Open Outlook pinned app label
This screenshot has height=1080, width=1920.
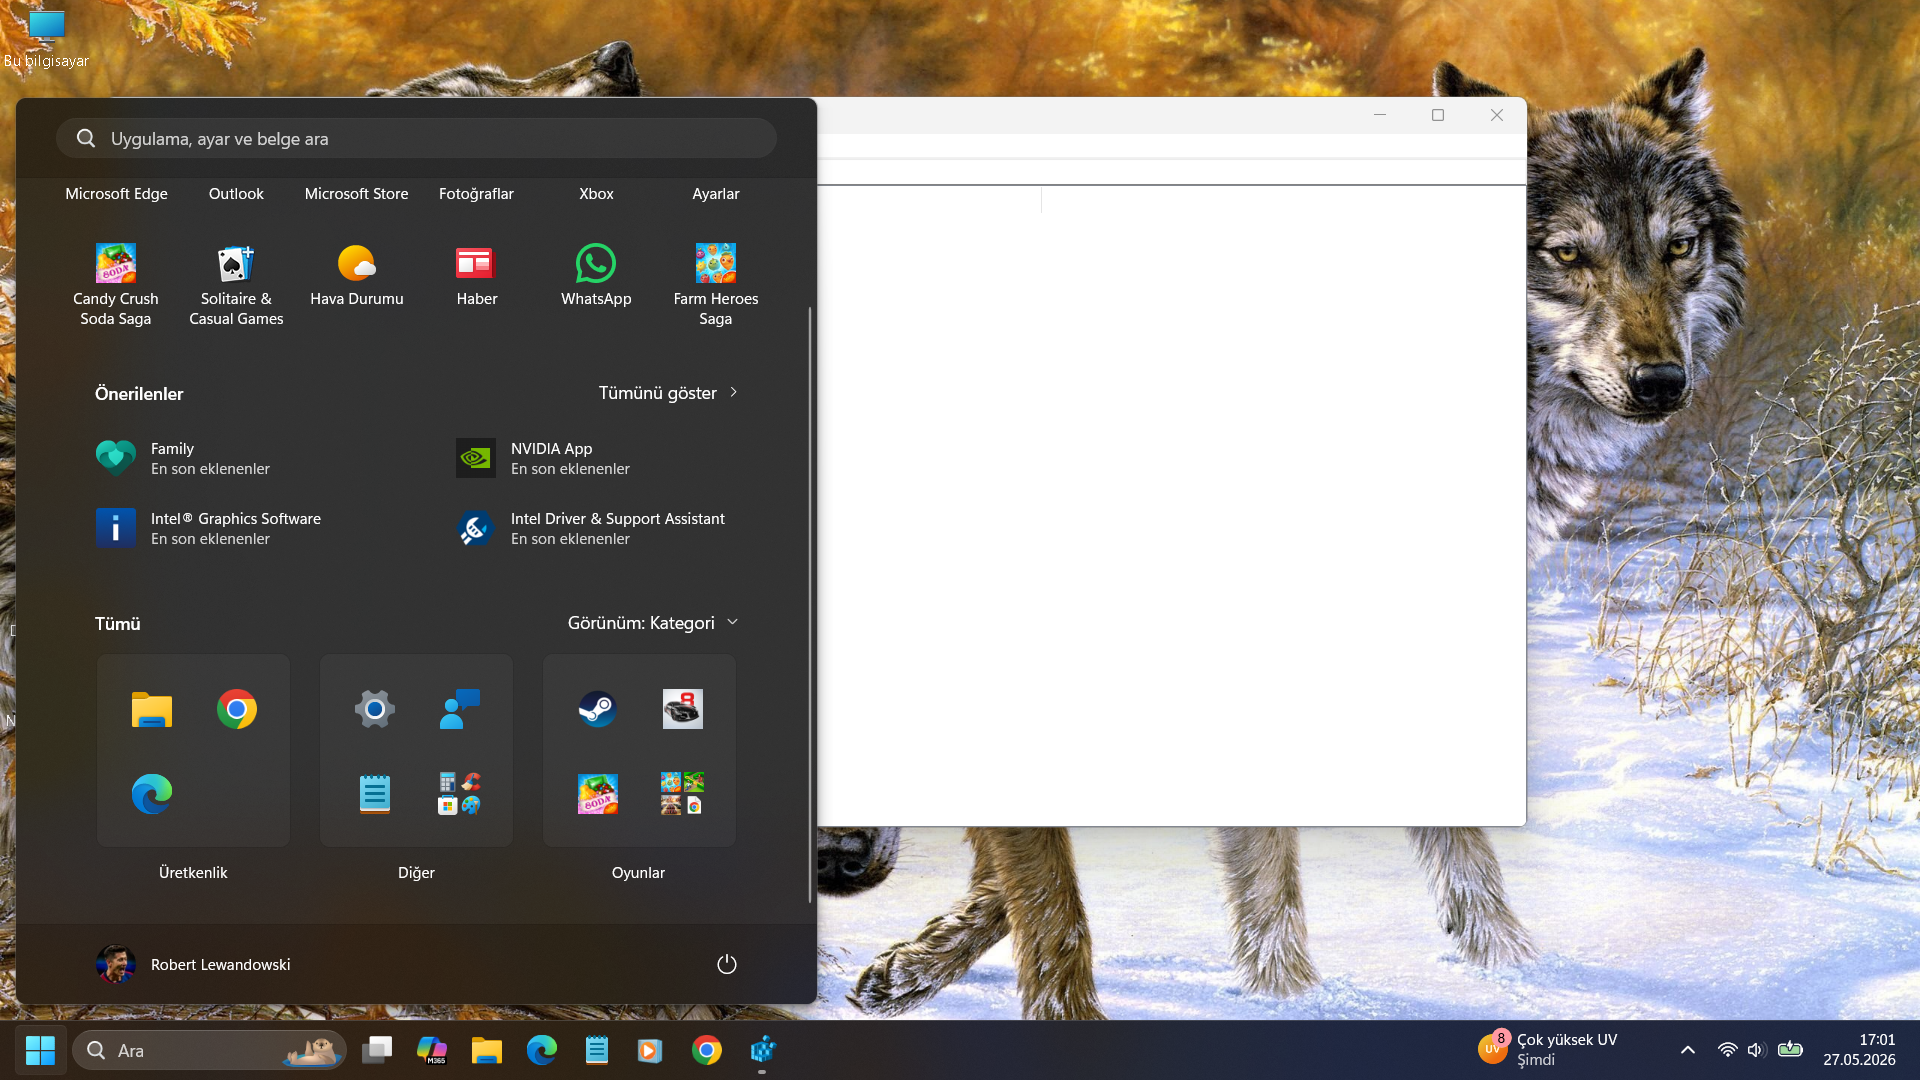pos(236,193)
